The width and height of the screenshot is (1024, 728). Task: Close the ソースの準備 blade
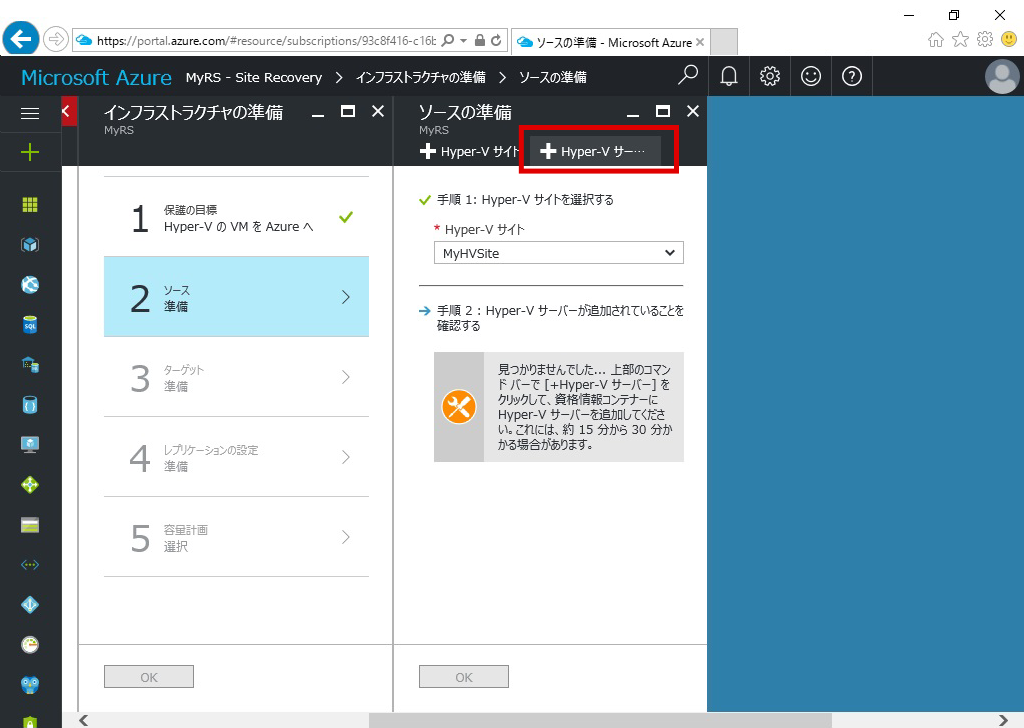(693, 112)
